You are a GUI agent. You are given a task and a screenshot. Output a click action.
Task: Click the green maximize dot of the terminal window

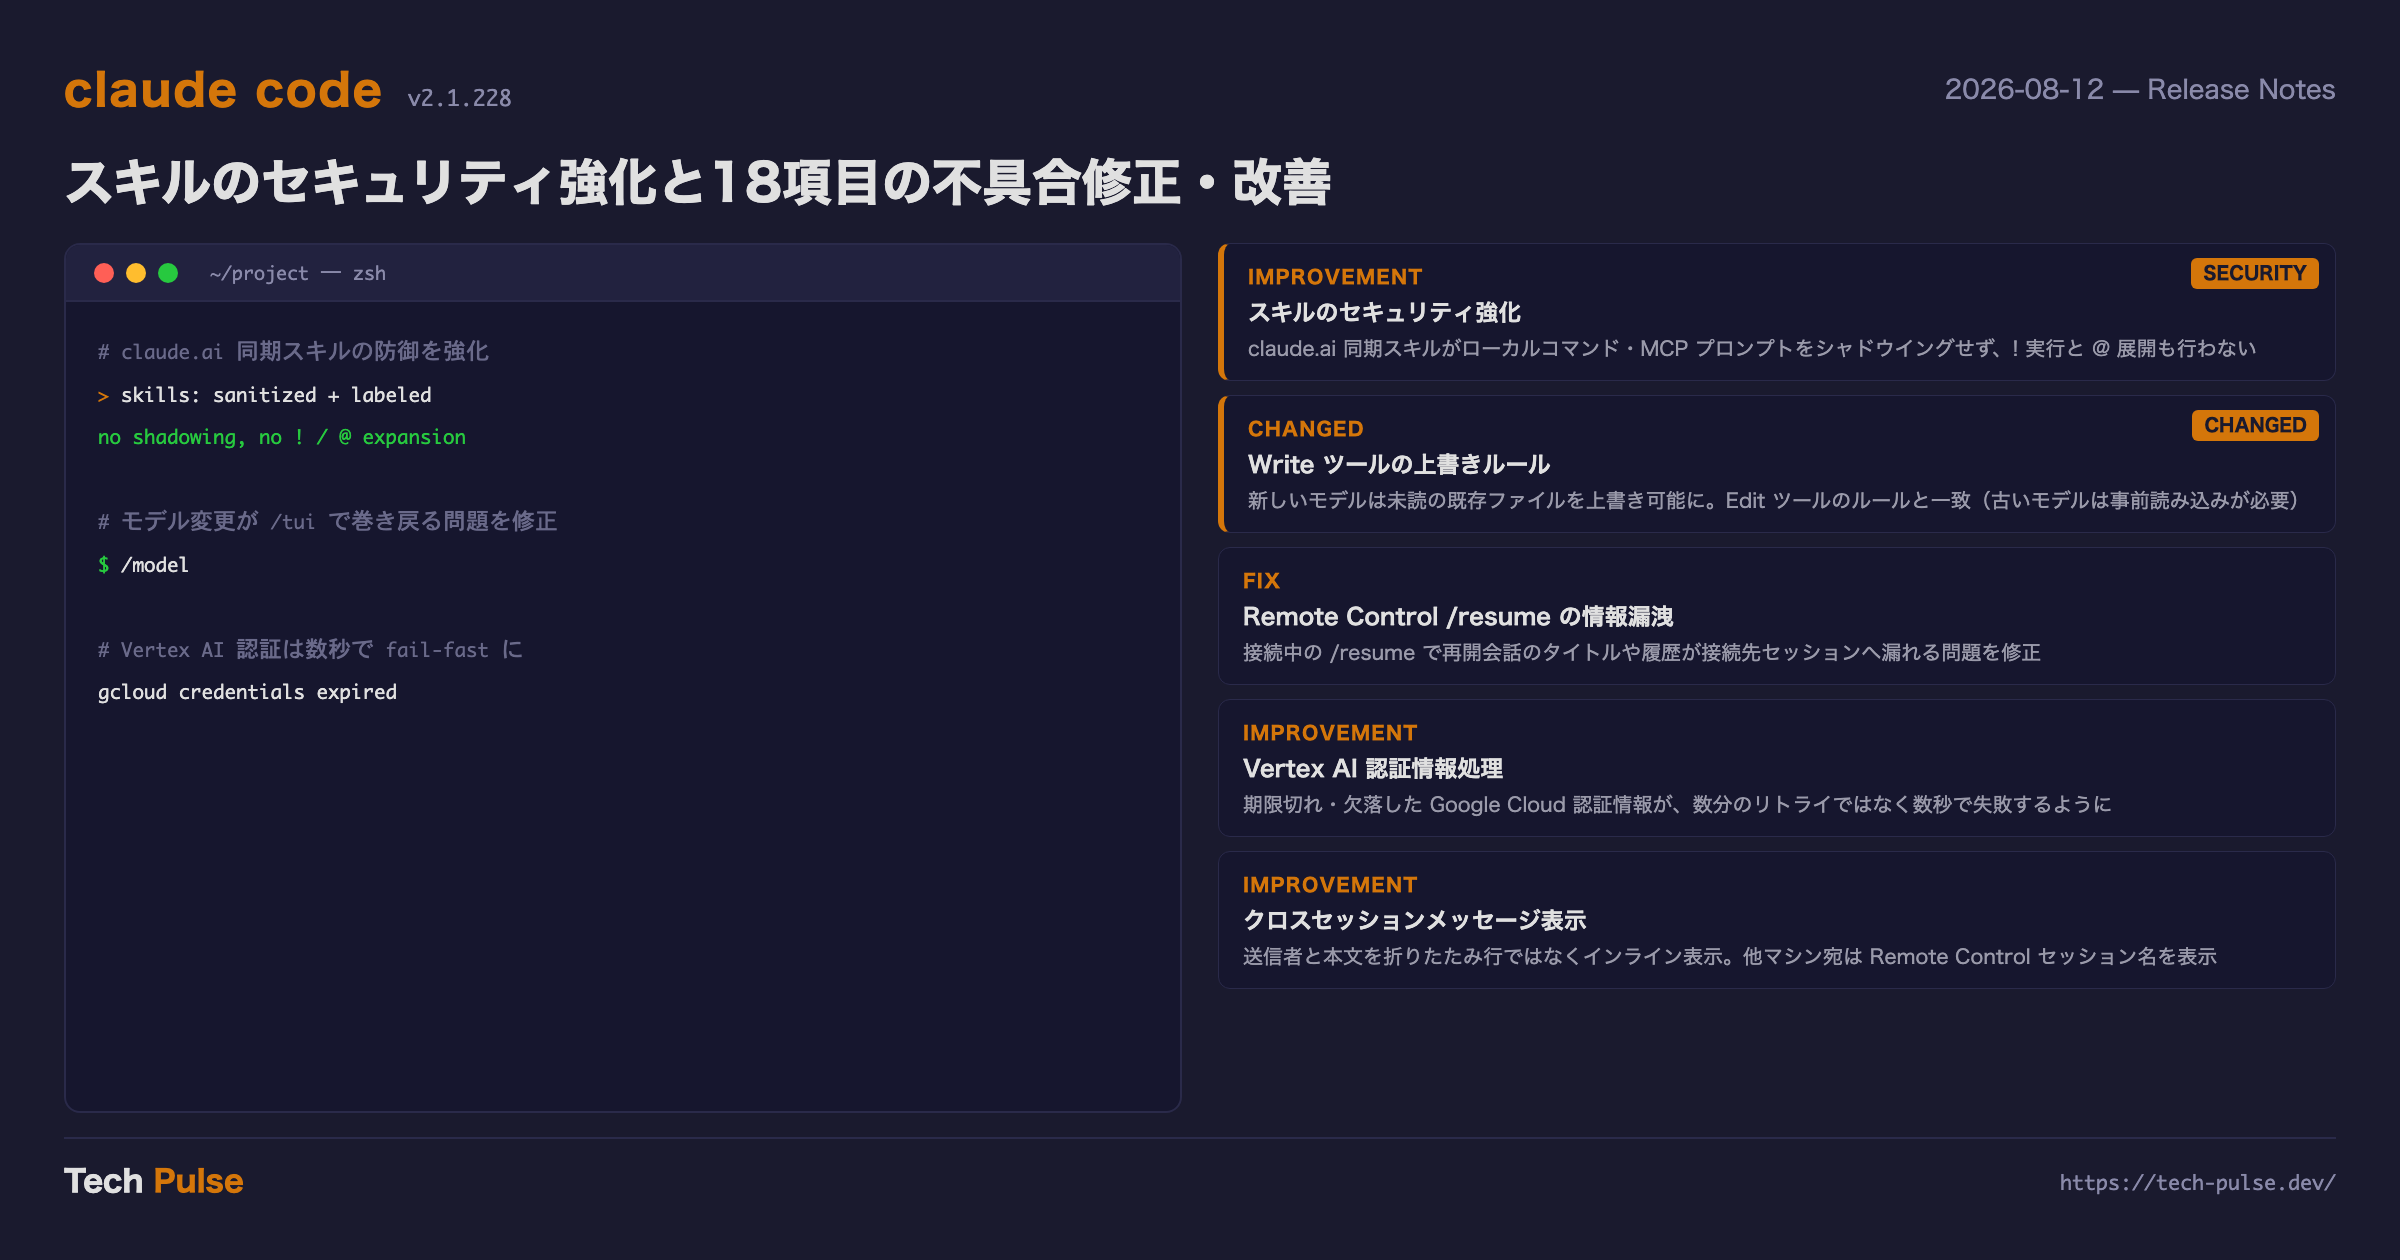pyautogui.click(x=168, y=273)
